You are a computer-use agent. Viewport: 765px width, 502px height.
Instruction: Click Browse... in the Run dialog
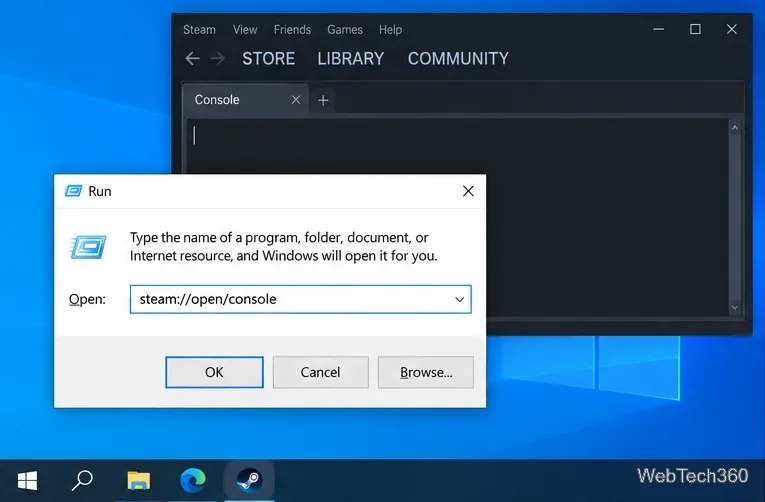426,372
